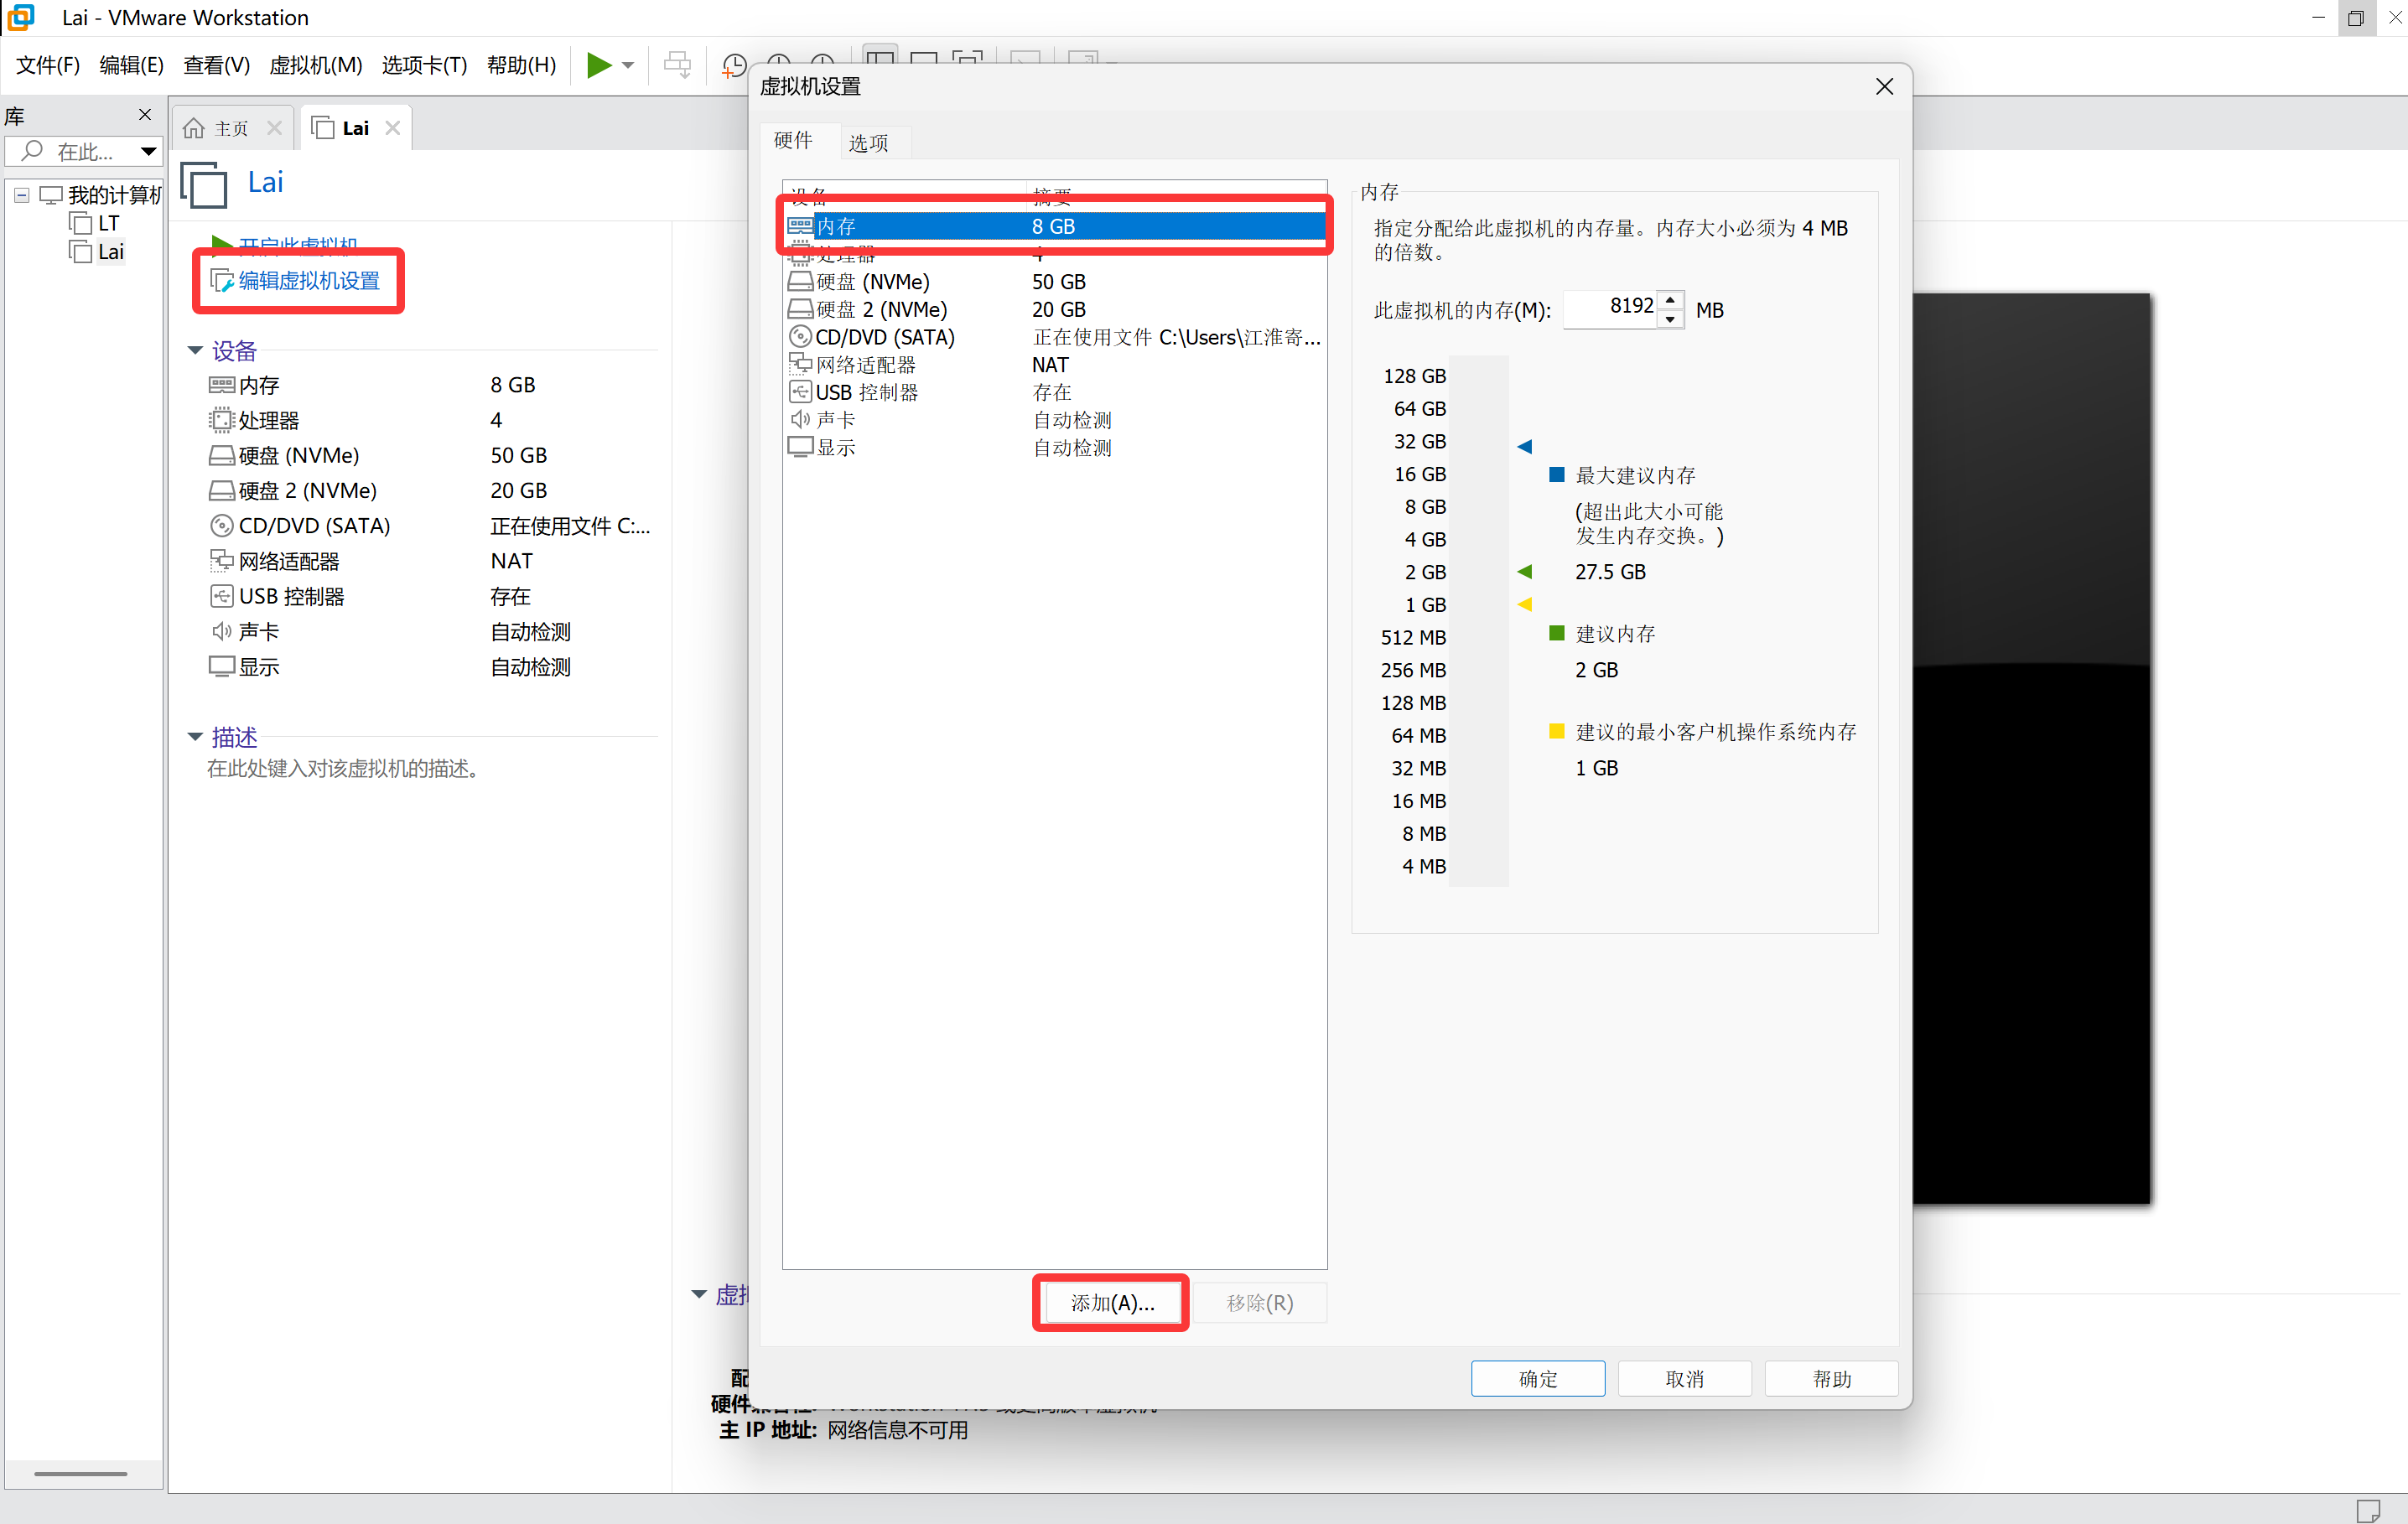The height and width of the screenshot is (1524, 2408).
Task: Click the 我的计算机 computer icon in library tree
Action: click(51, 195)
